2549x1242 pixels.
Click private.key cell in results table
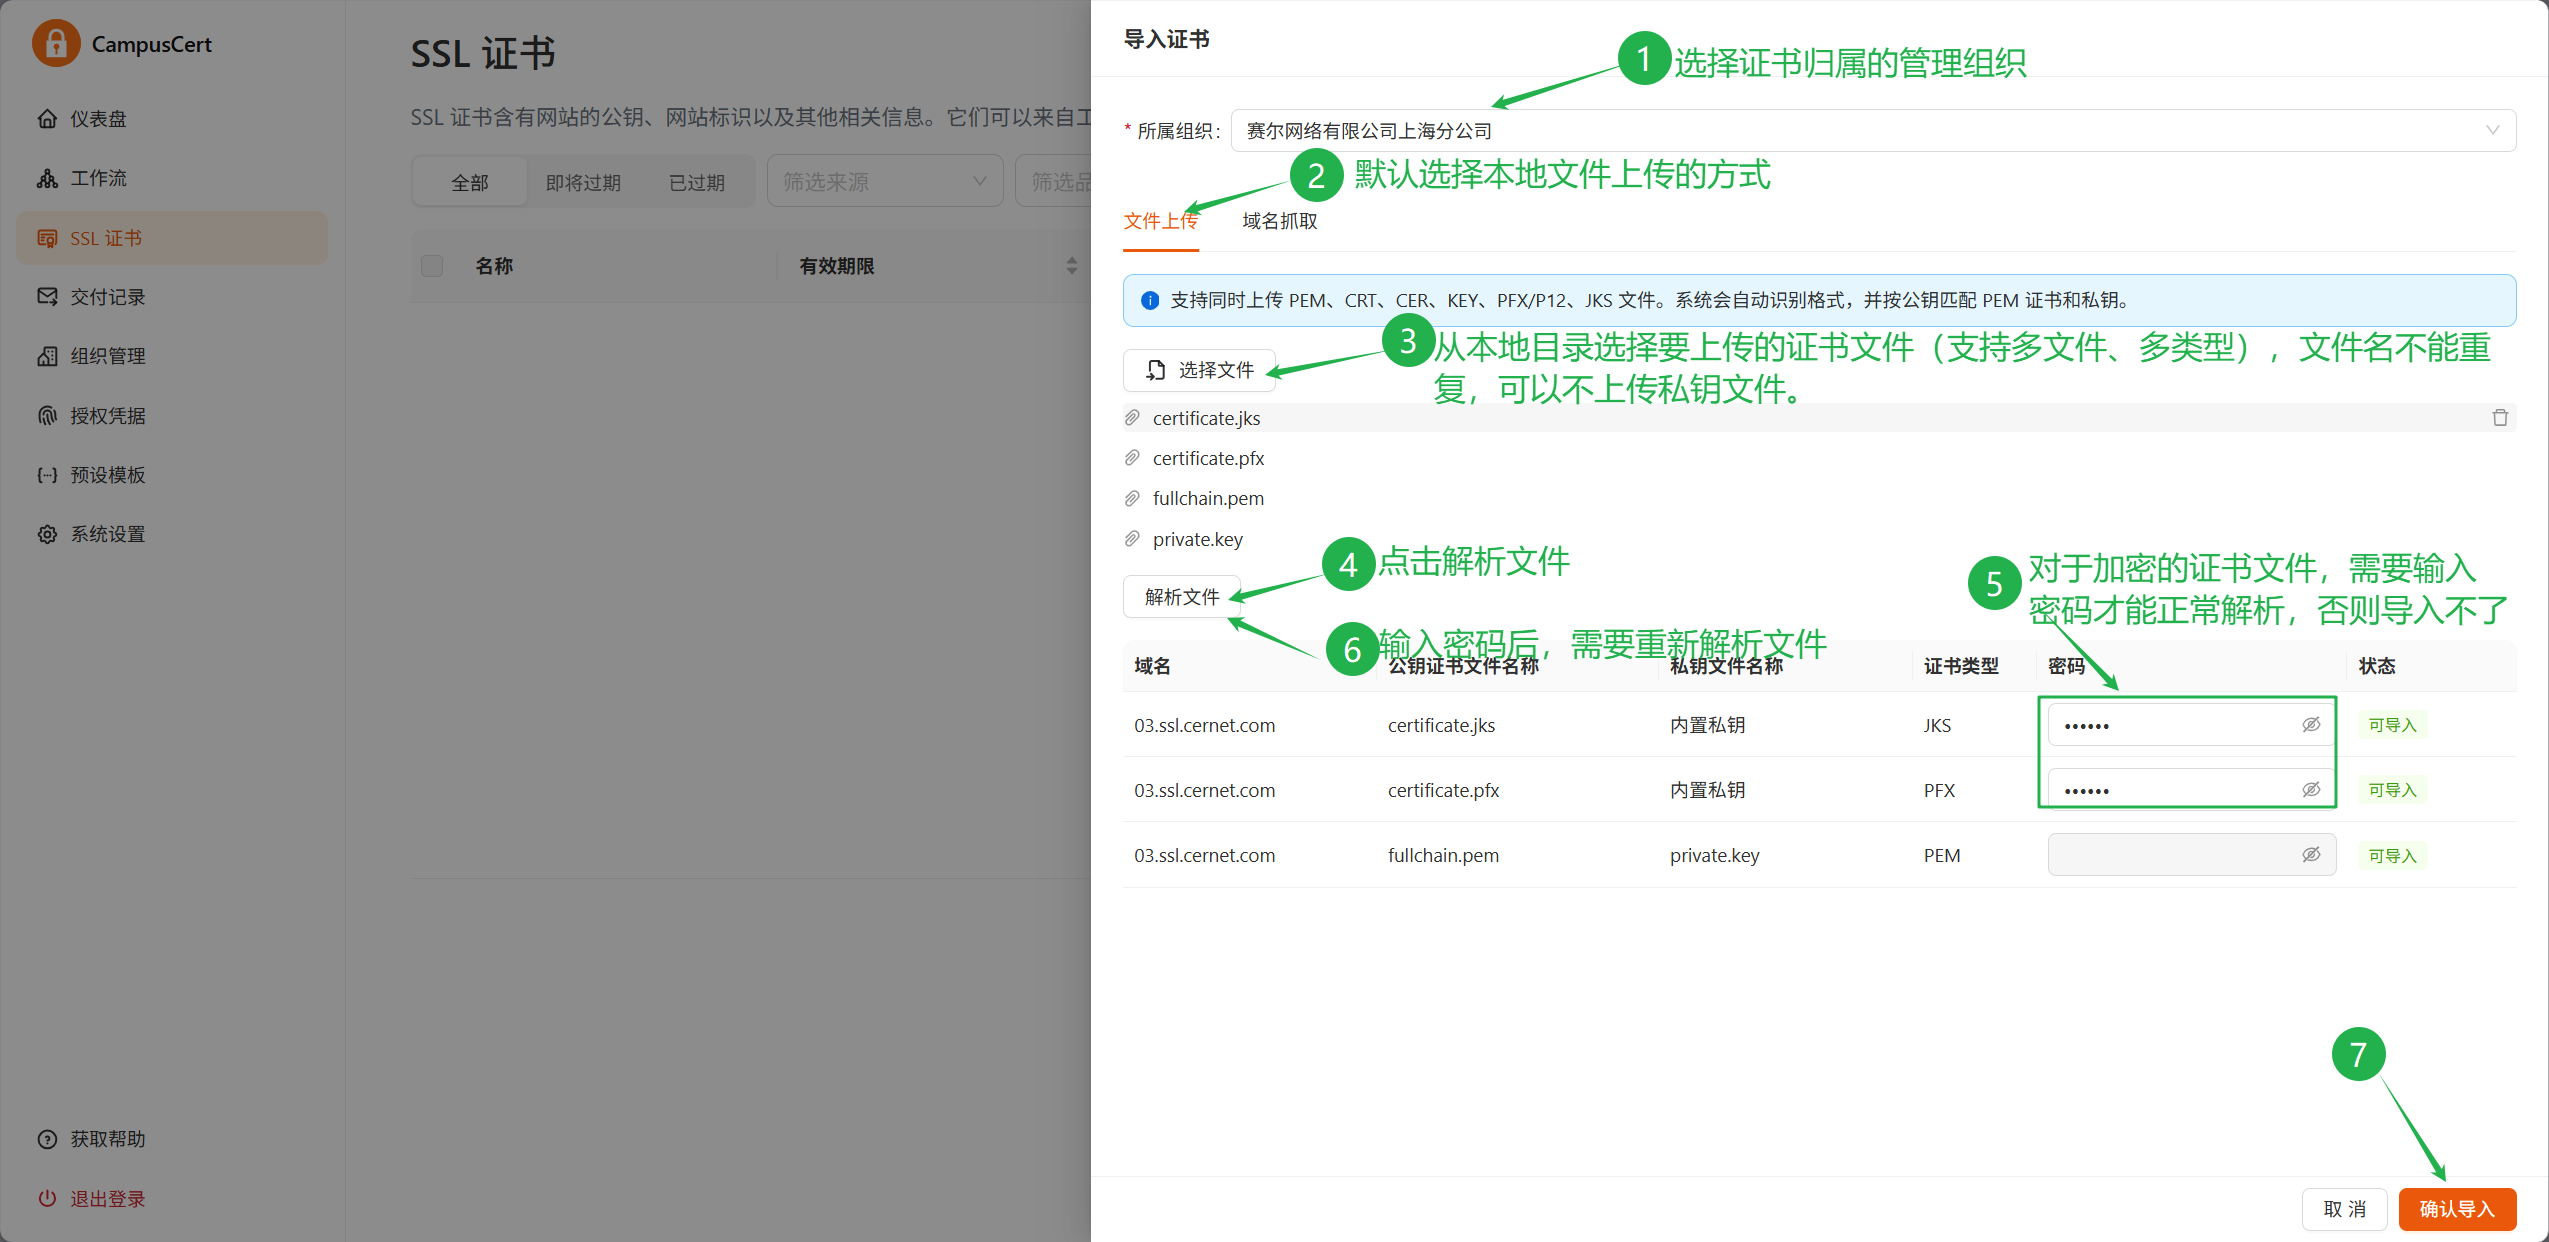coord(1714,855)
